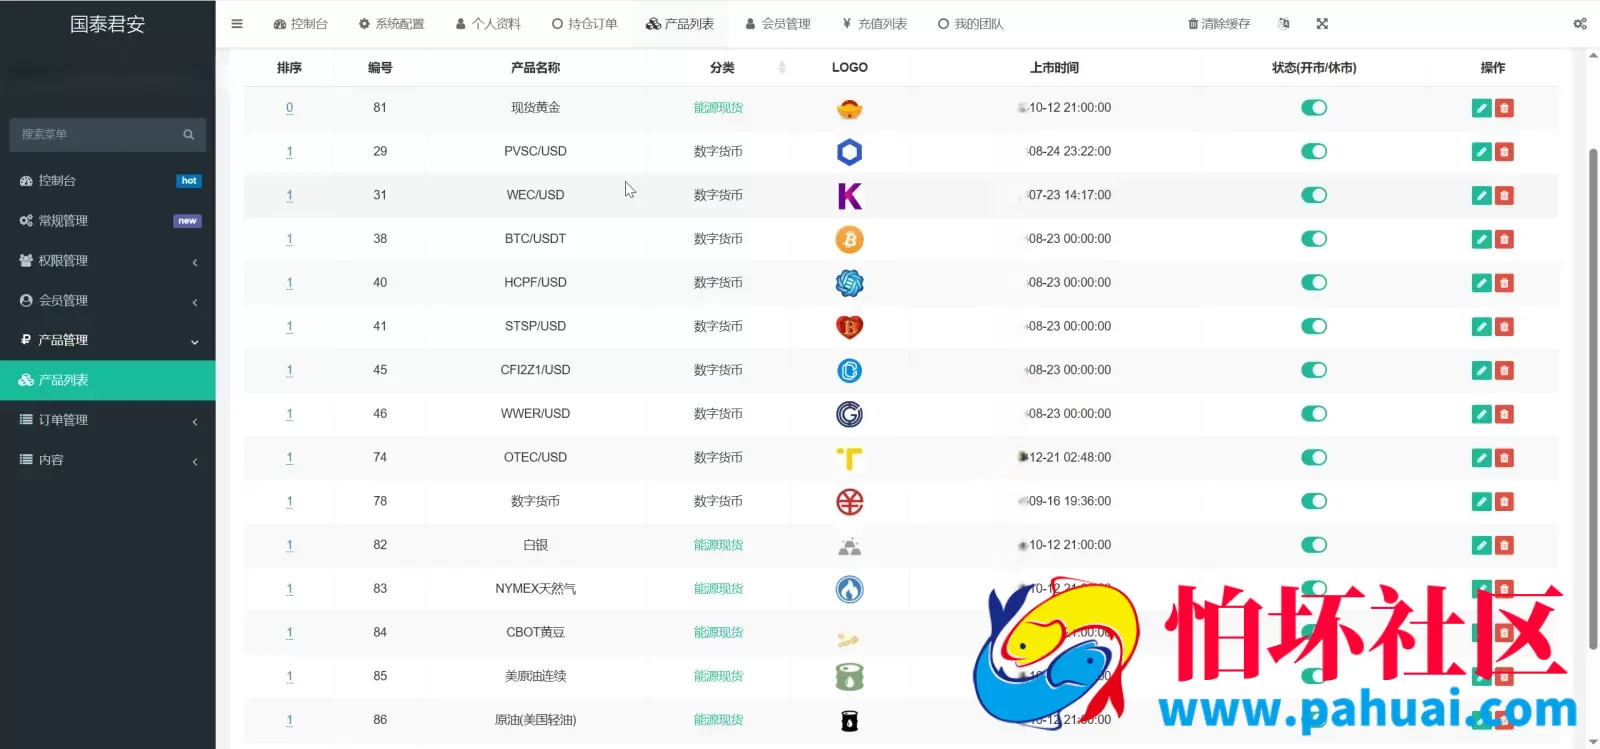The image size is (1600, 749).
Task: Click the WEC/USD purple K logo
Action: [x=849, y=196]
